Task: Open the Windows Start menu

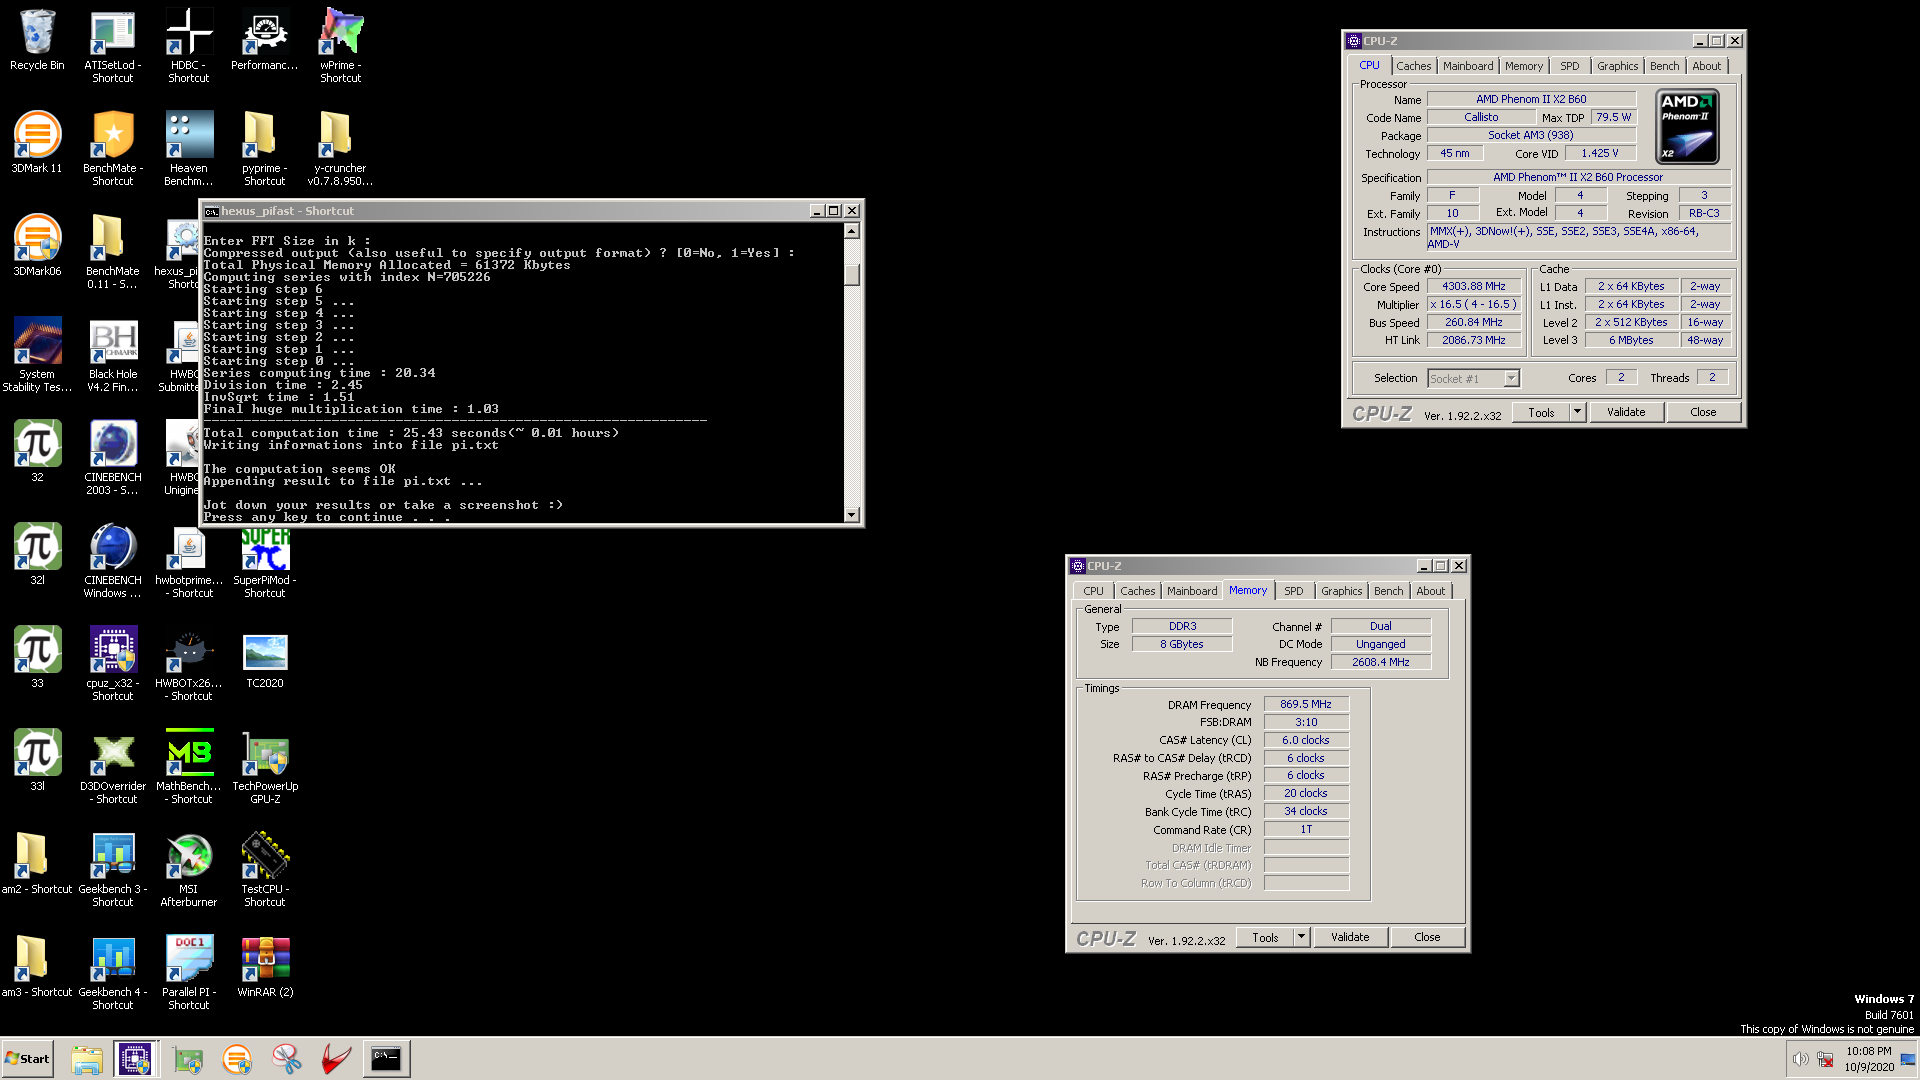Action: [x=28, y=1059]
